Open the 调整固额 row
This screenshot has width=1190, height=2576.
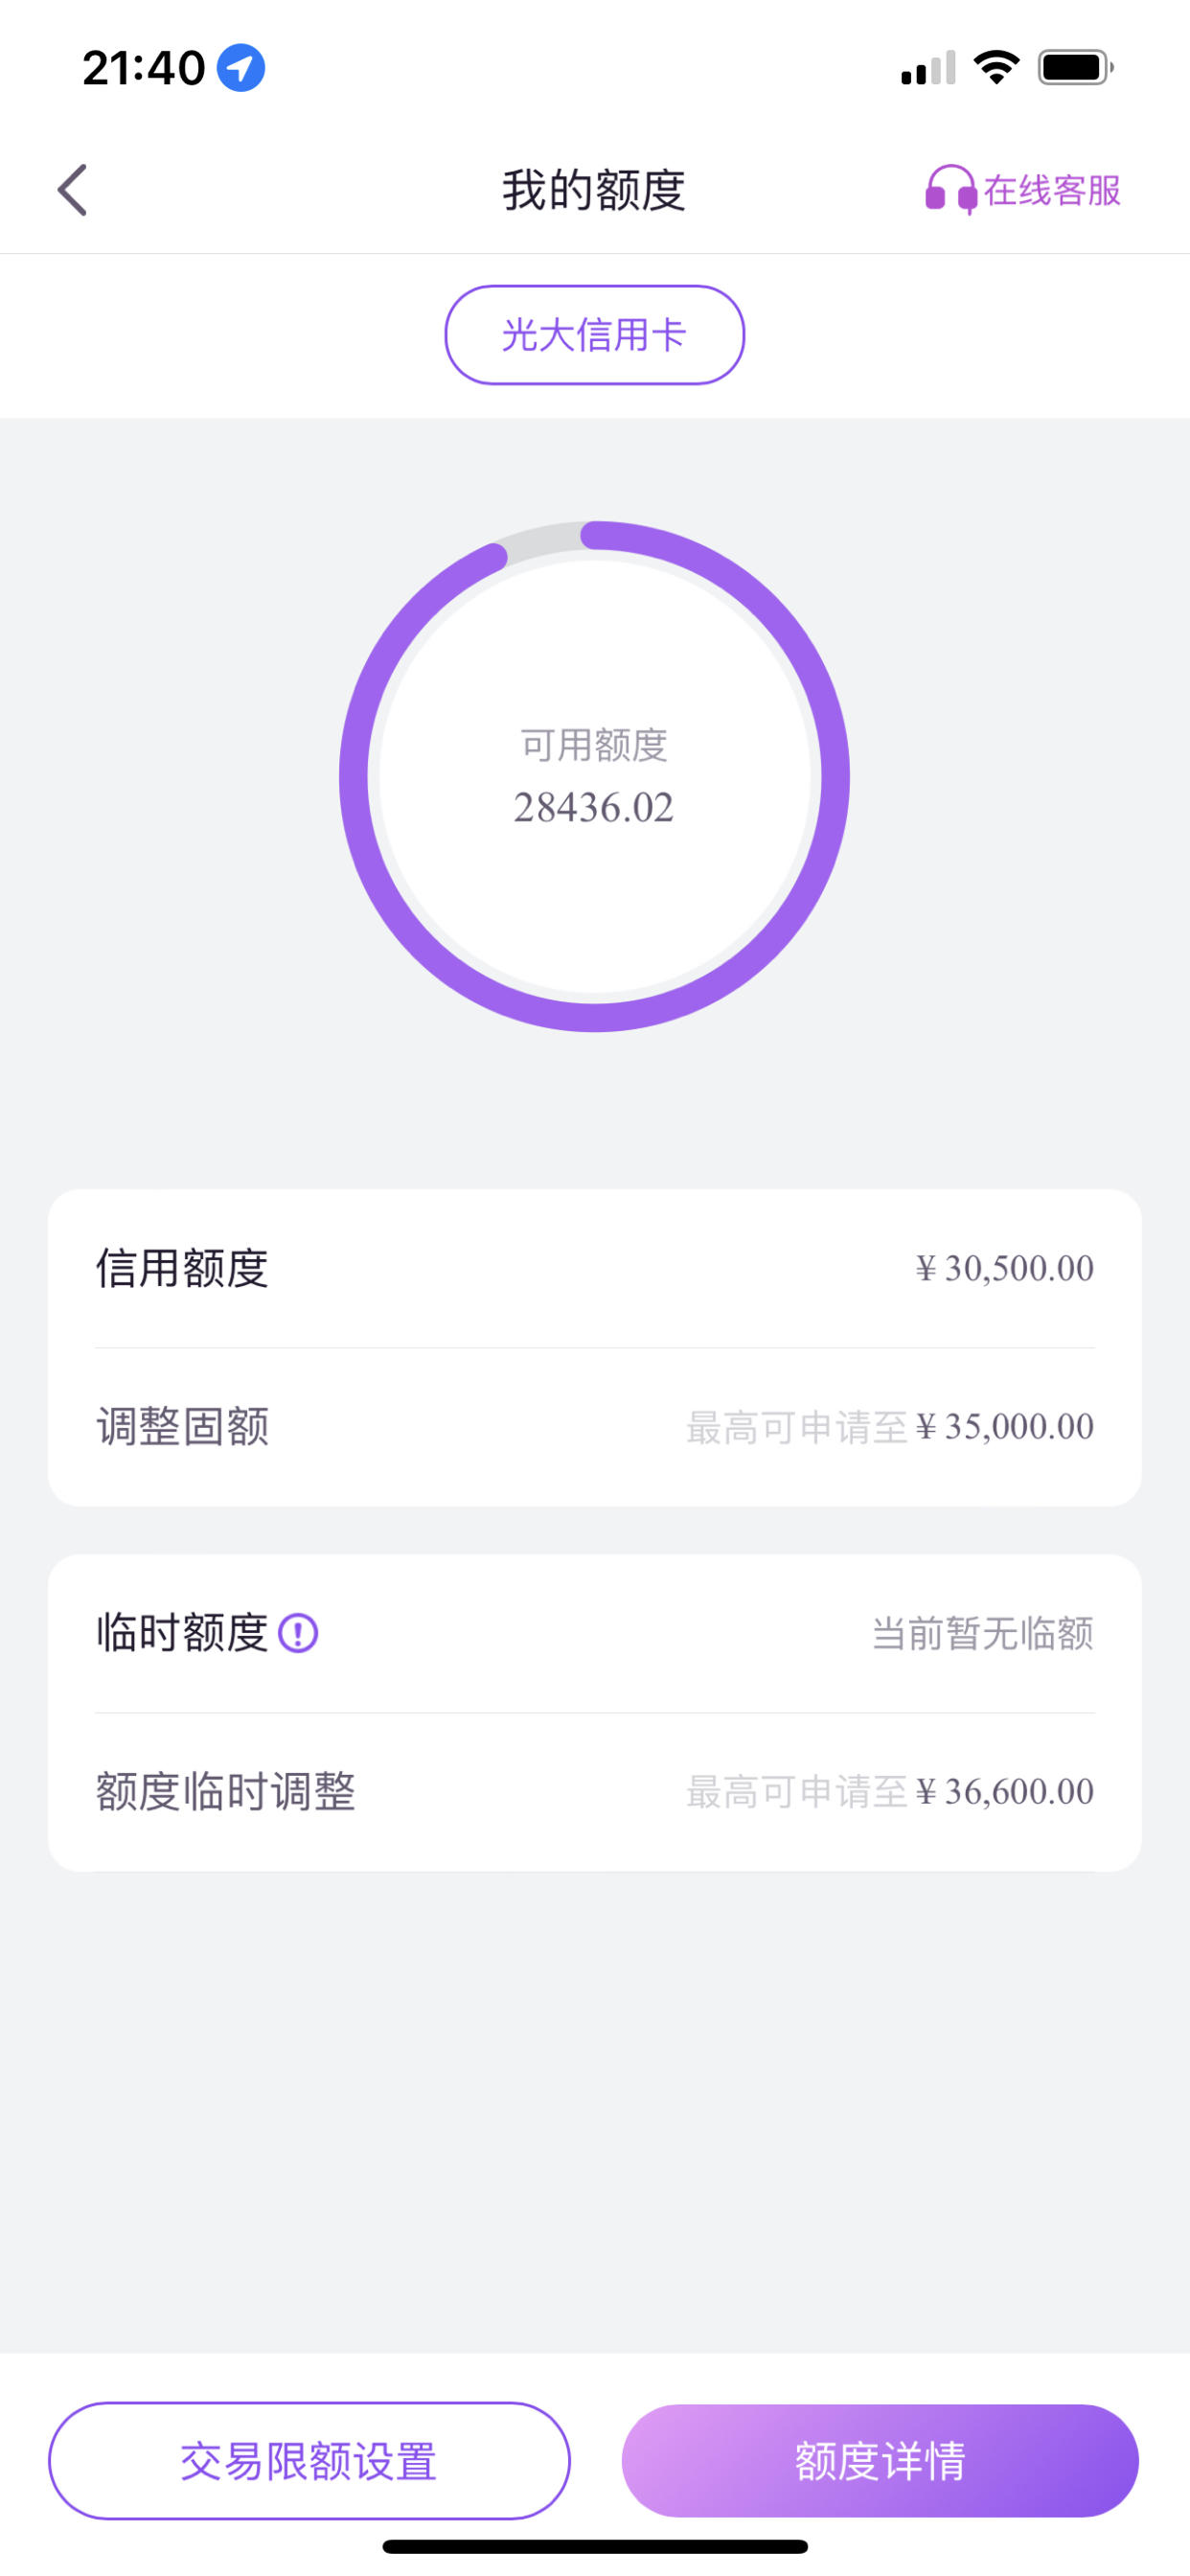click(595, 1427)
